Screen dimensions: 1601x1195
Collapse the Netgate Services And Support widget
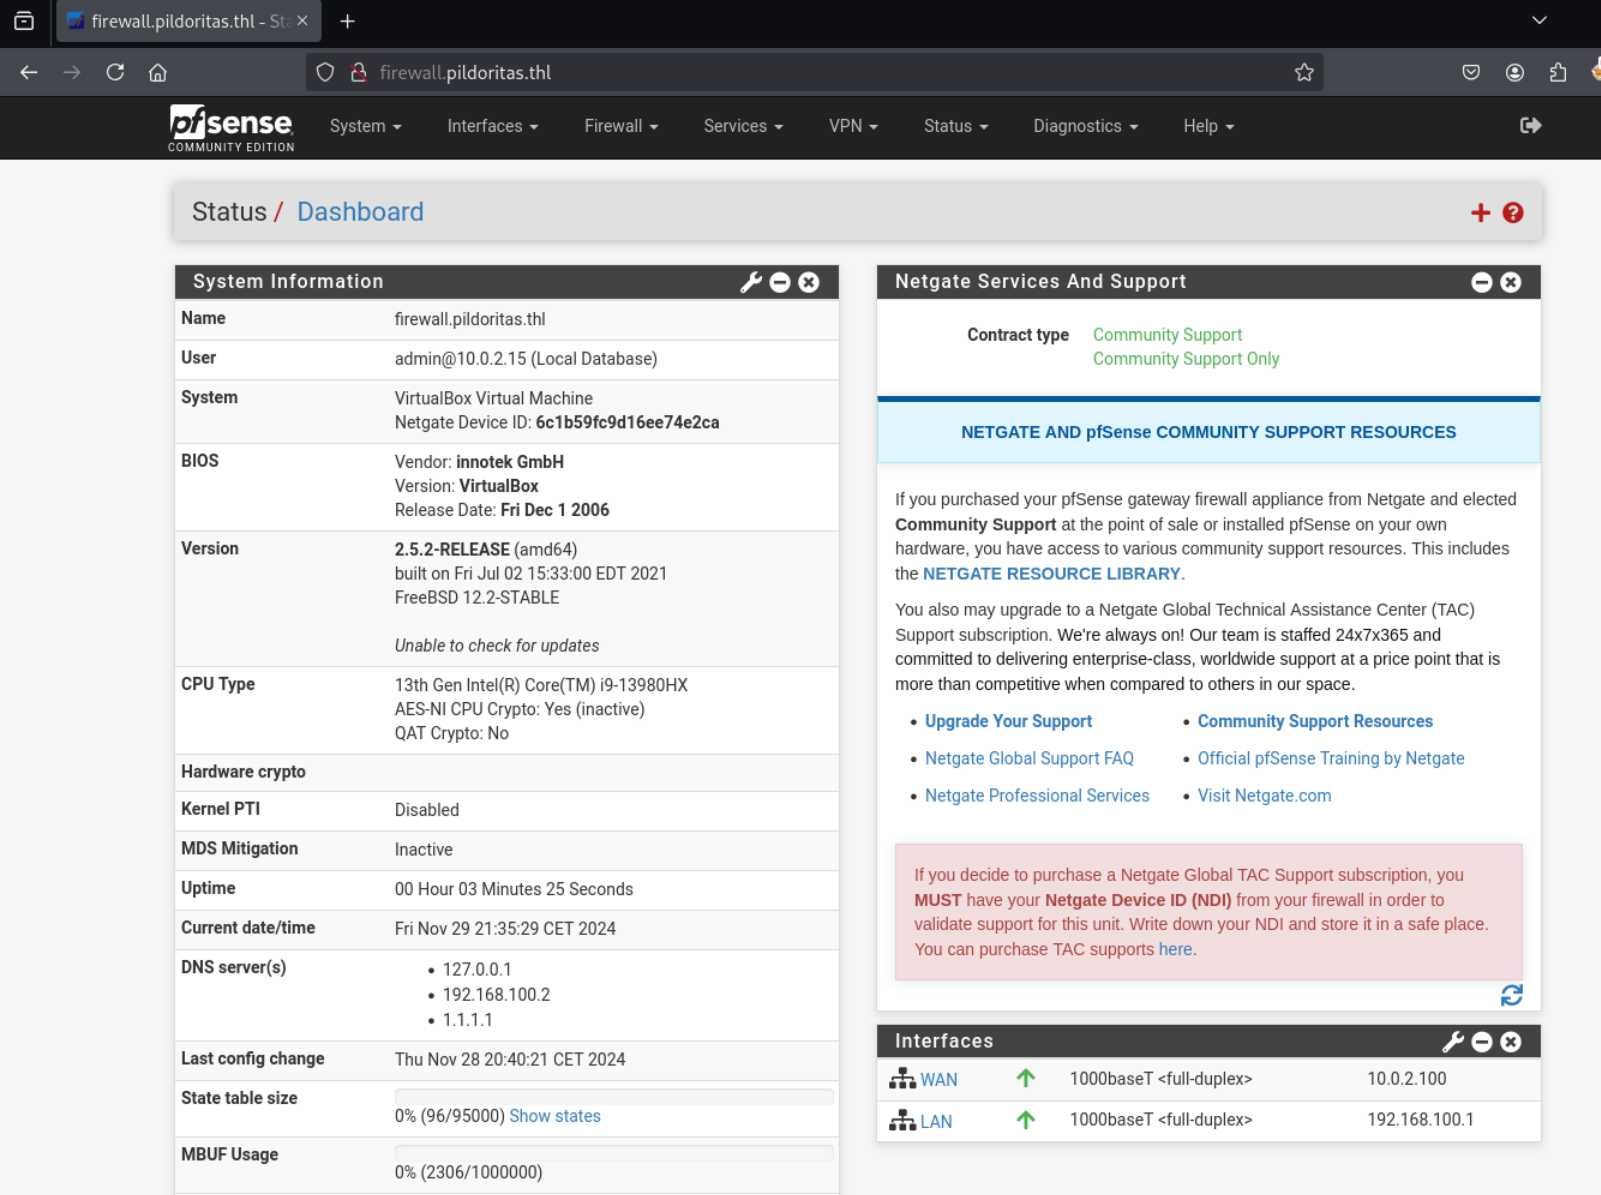[x=1481, y=283]
